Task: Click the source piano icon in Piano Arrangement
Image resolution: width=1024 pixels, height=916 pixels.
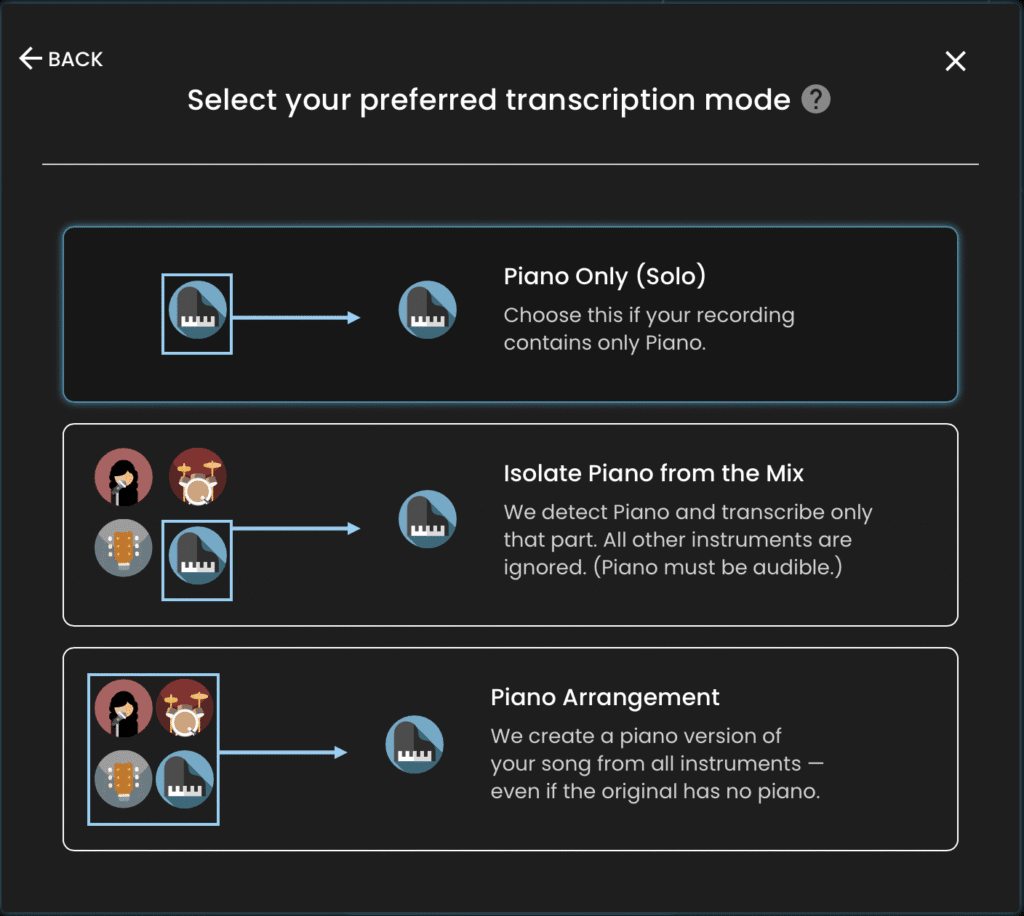Action: click(x=184, y=780)
